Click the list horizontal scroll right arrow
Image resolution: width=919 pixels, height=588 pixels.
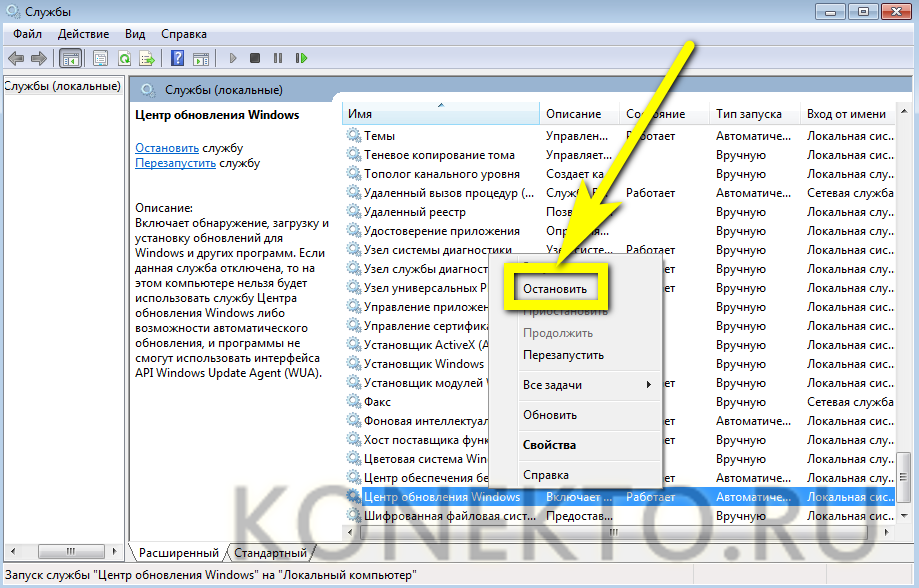tap(887, 532)
